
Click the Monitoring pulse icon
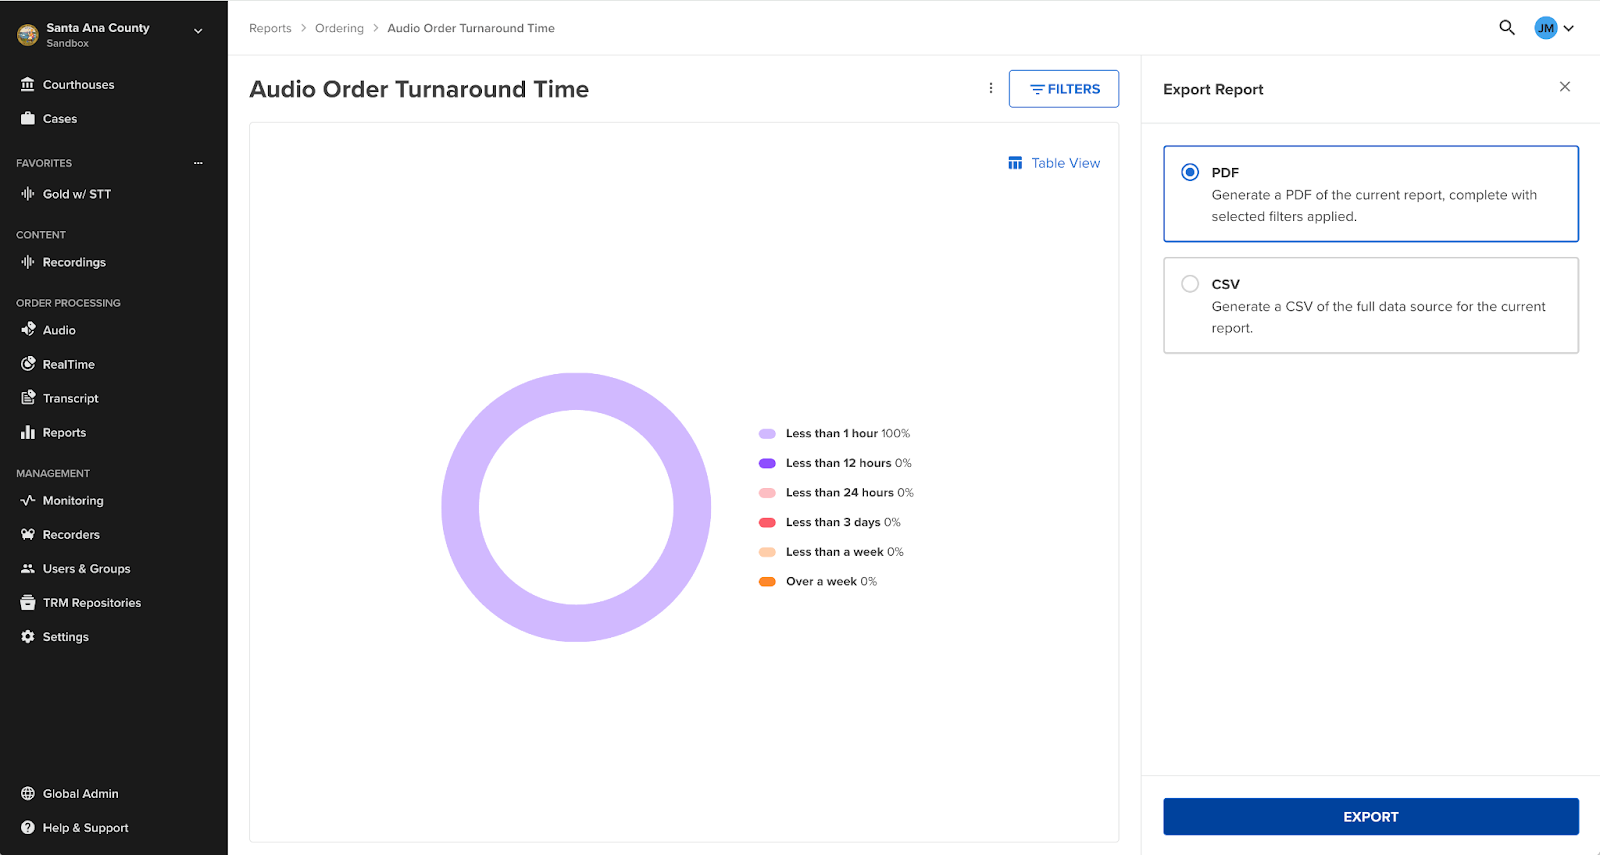coord(28,500)
